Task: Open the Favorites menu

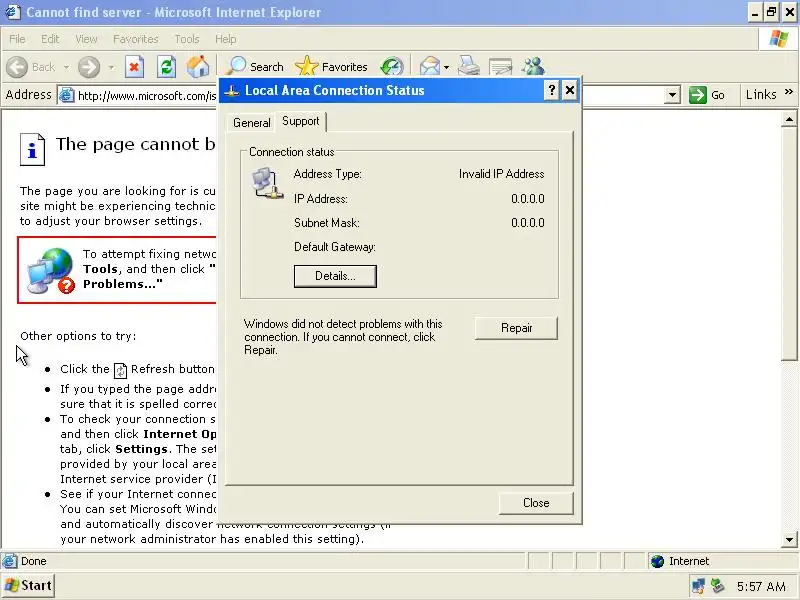Action: click(136, 39)
